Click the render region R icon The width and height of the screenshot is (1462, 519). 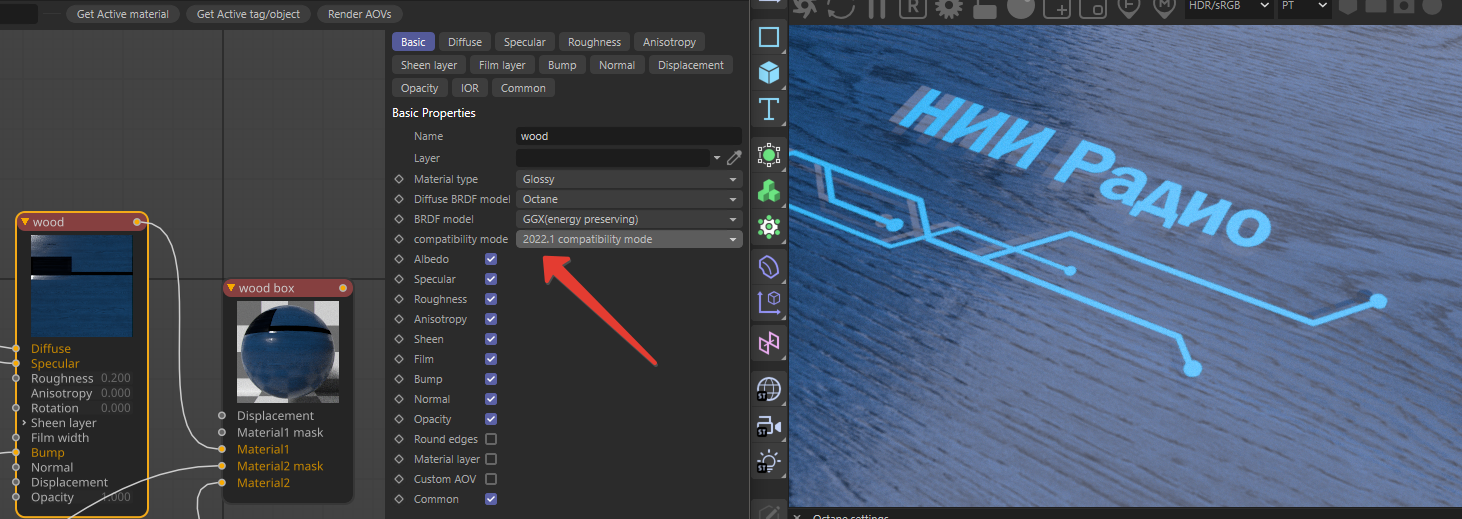[911, 7]
